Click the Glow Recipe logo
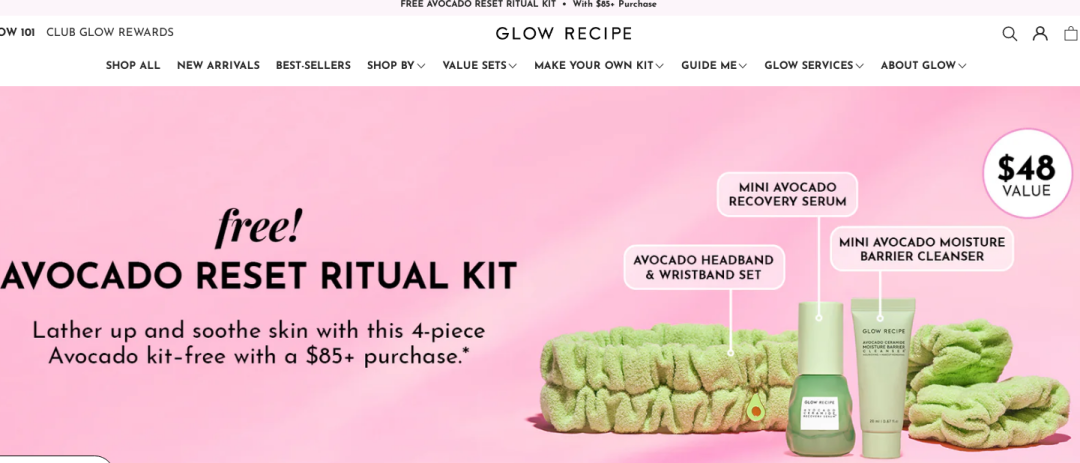This screenshot has width=1080, height=463. pyautogui.click(x=563, y=33)
